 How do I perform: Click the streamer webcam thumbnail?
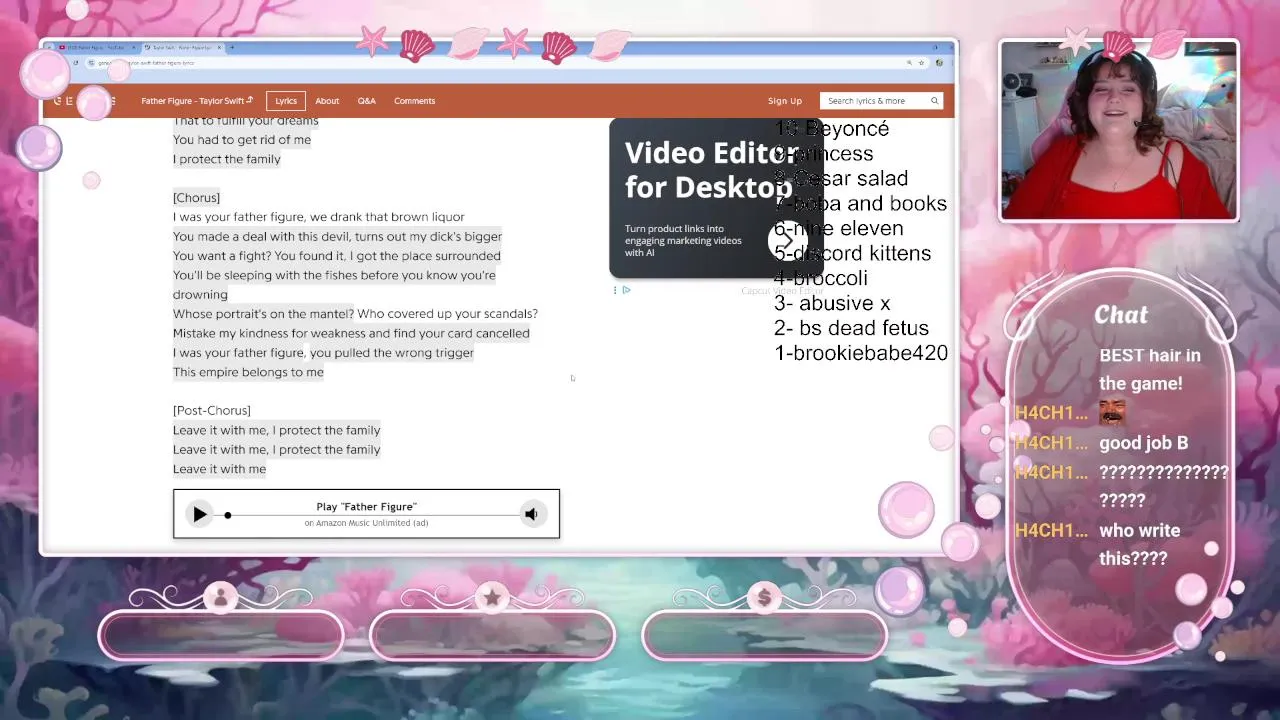(x=1119, y=131)
